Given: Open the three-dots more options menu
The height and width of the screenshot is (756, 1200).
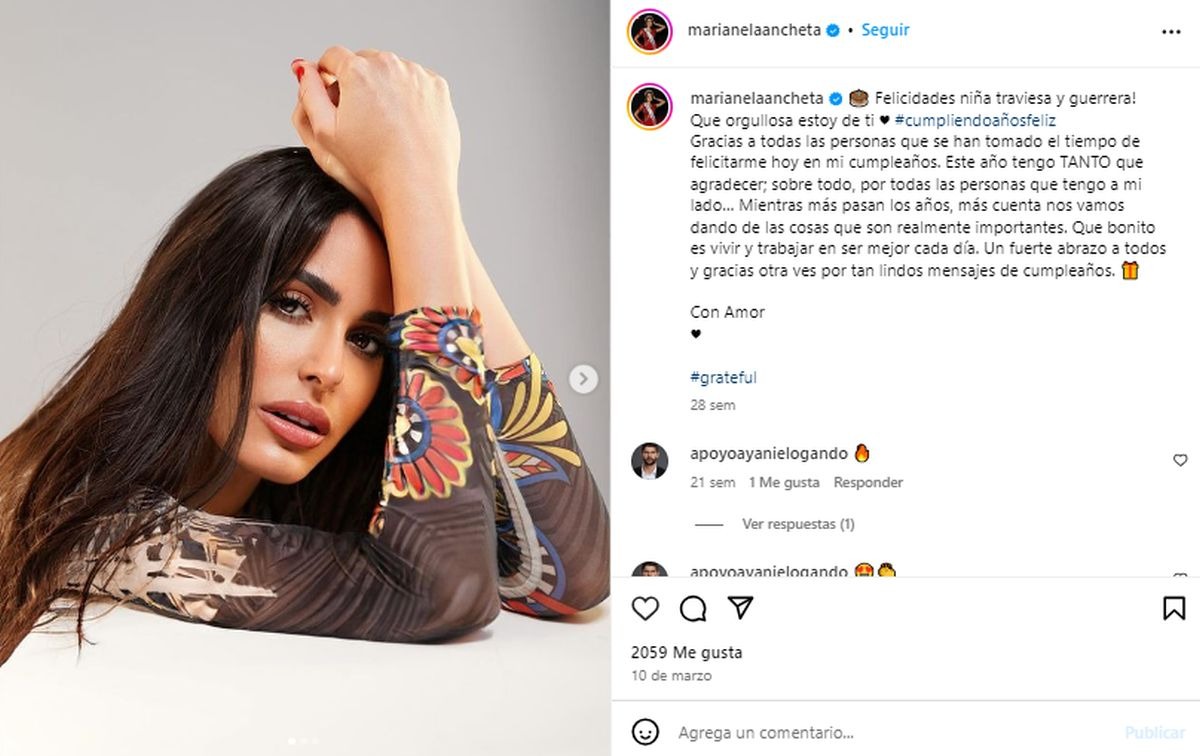Looking at the screenshot, I should pyautogui.click(x=1171, y=32).
